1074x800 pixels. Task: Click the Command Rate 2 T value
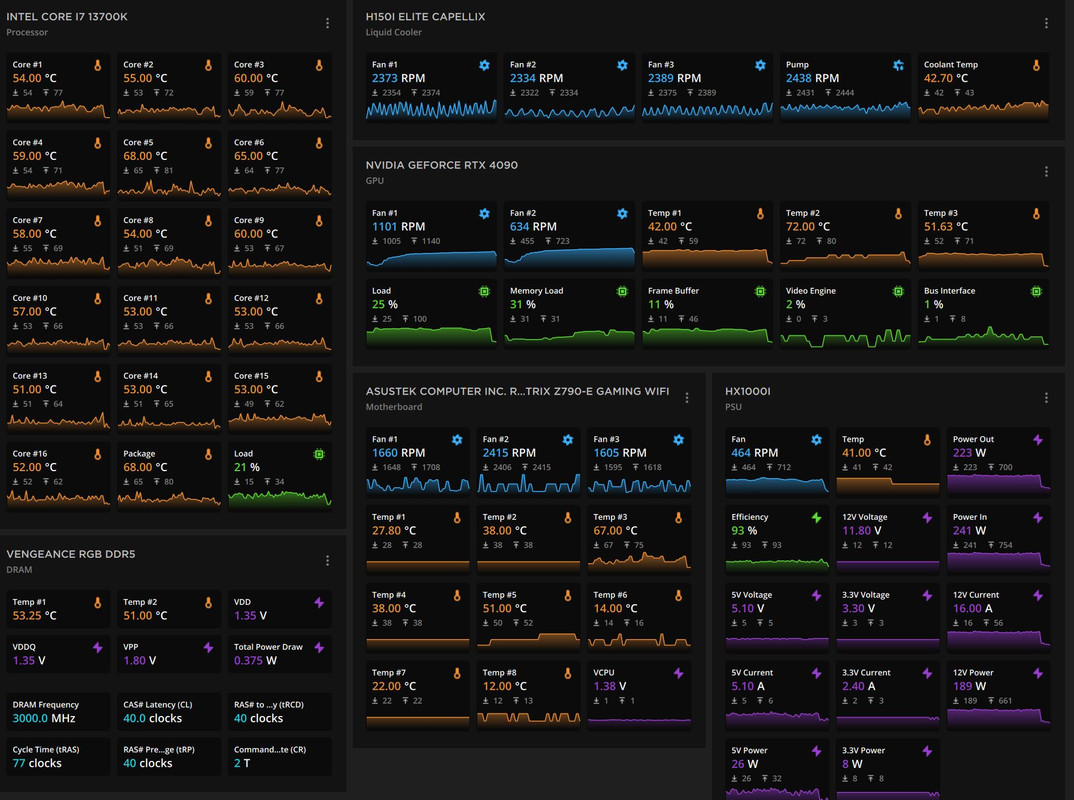(x=242, y=763)
